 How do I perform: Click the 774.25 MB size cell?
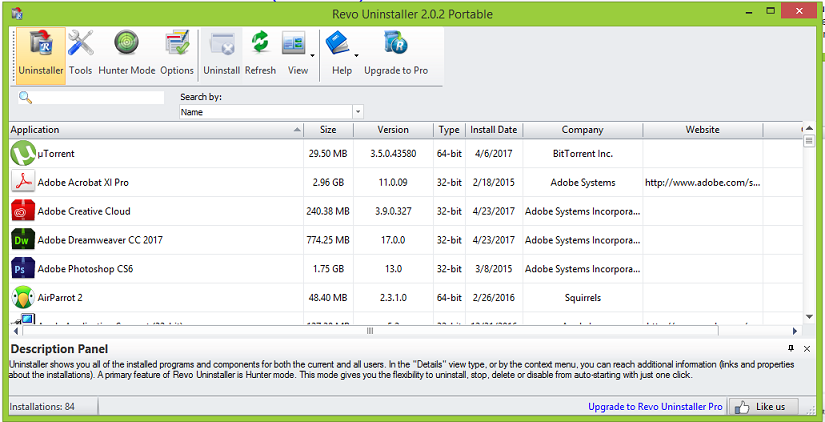point(328,240)
